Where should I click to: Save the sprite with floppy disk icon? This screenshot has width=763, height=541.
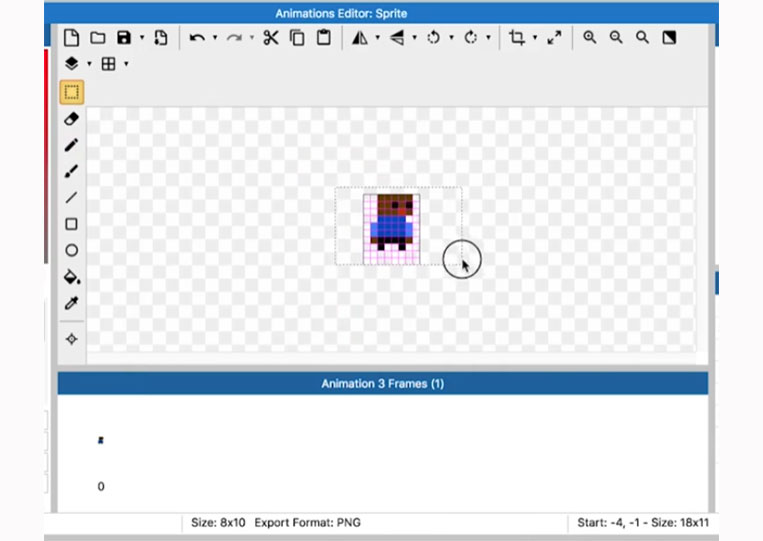coord(124,37)
